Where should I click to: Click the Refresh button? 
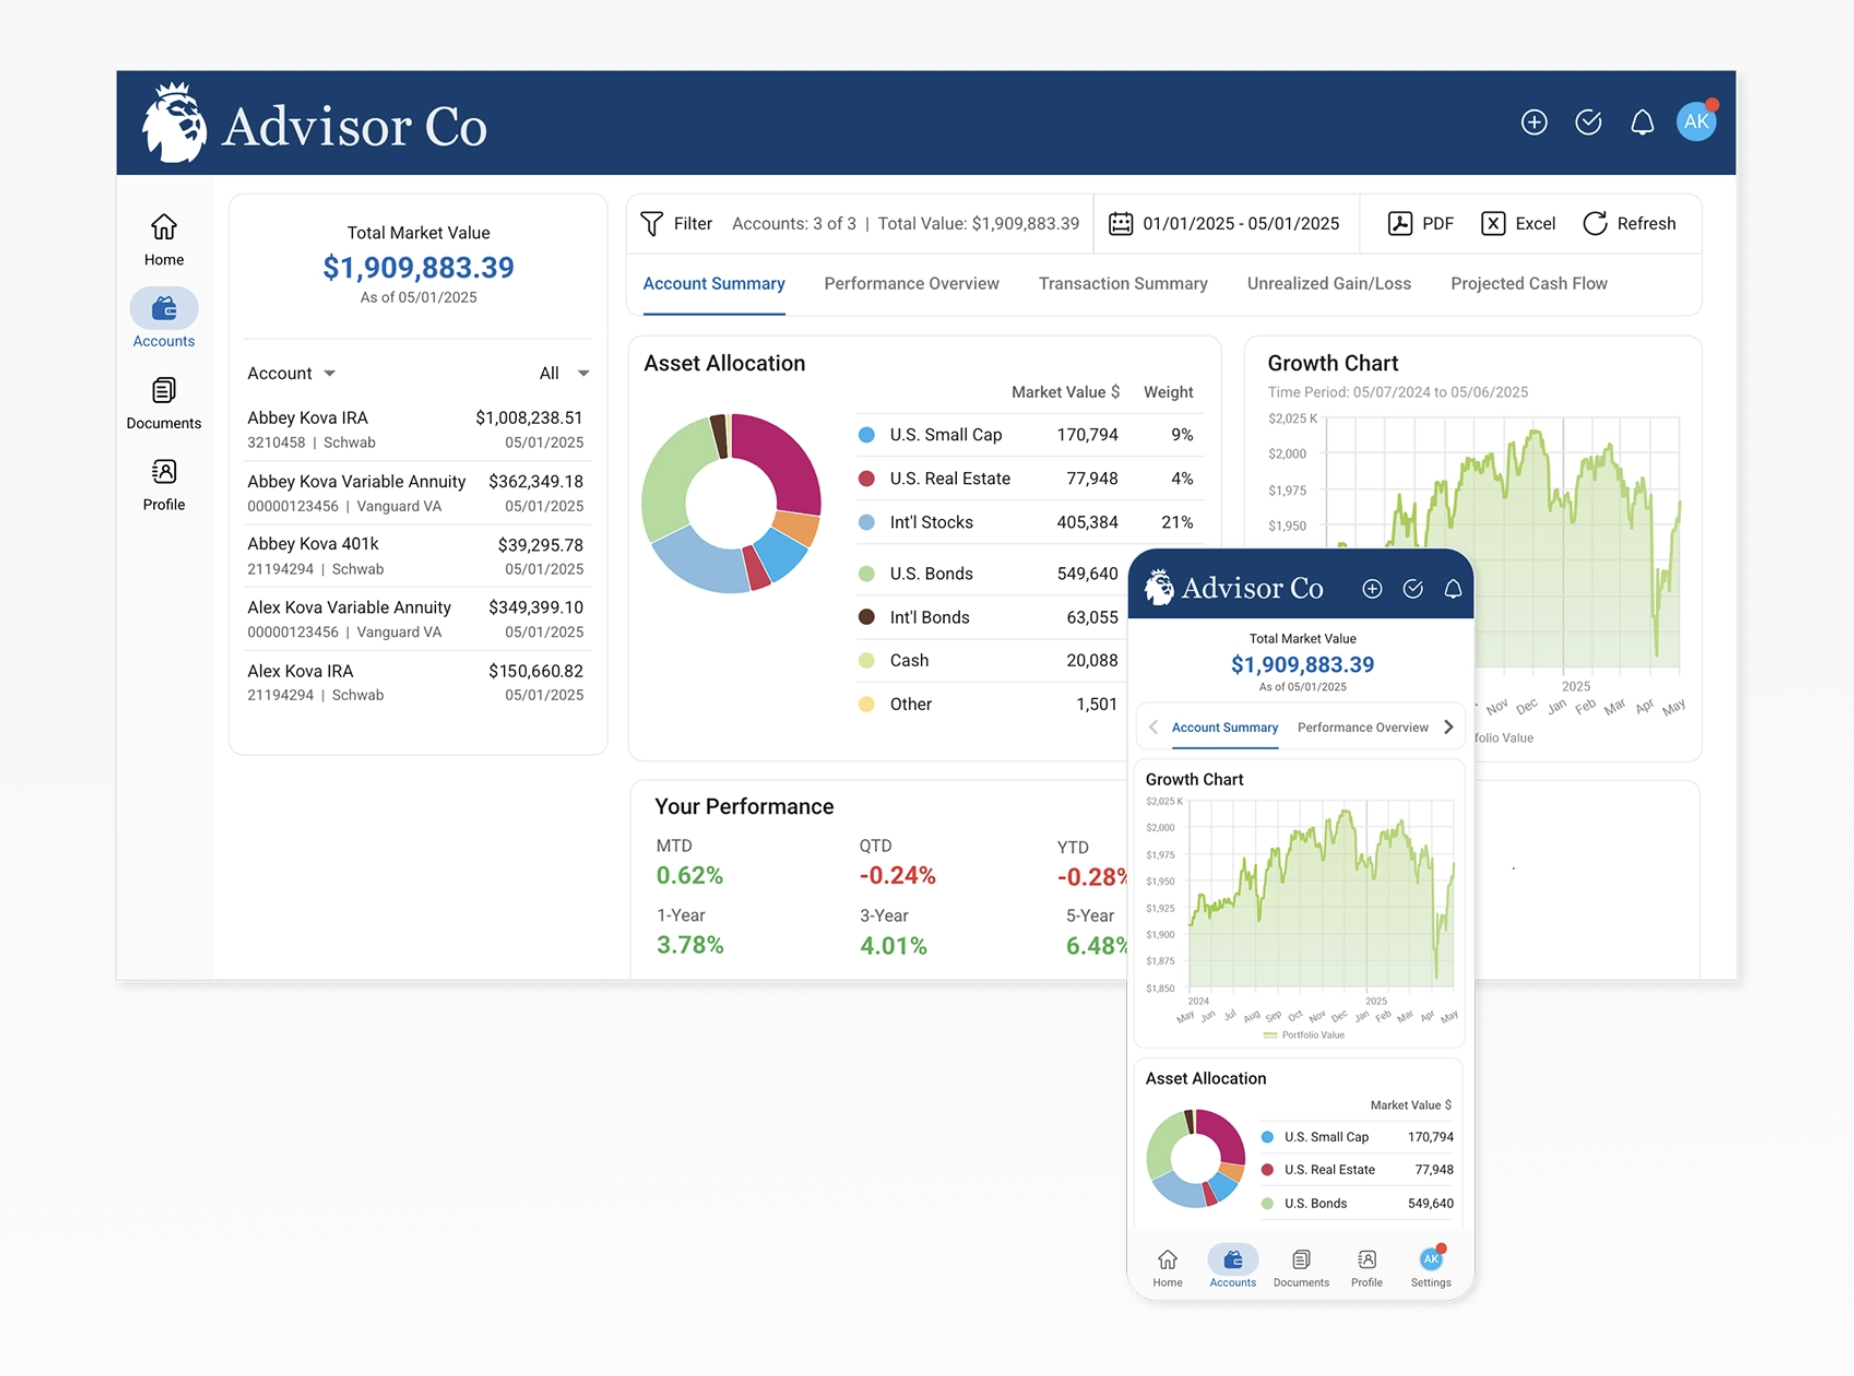click(1629, 224)
